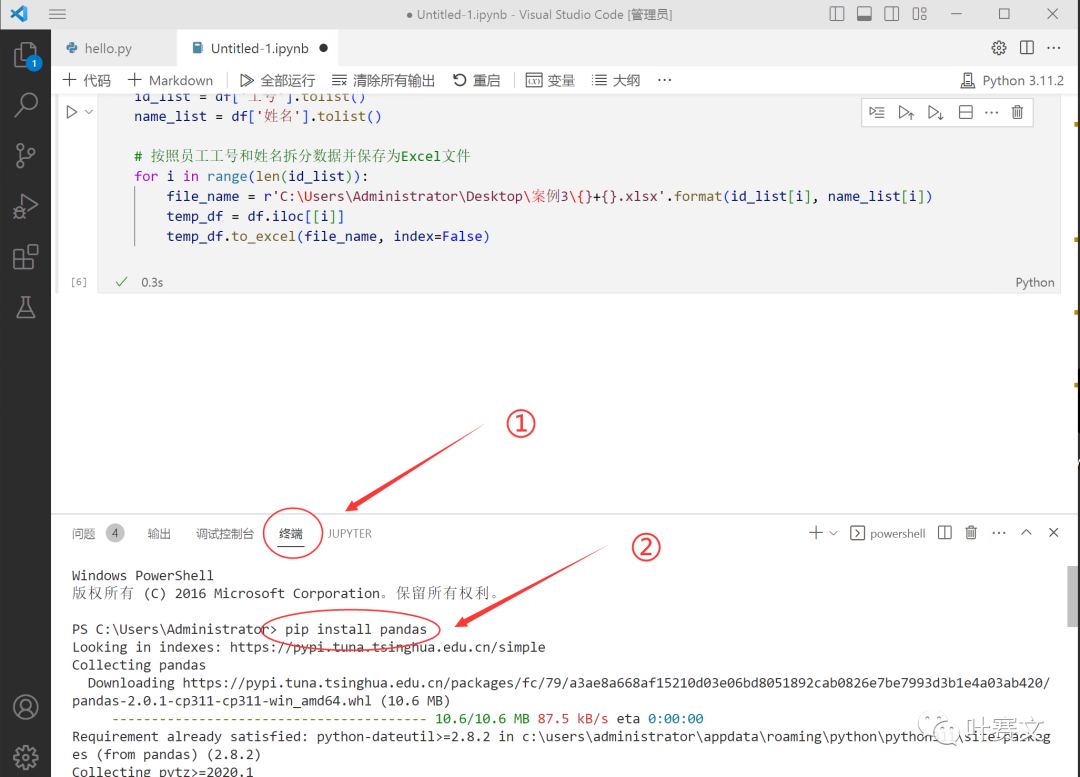Open the Run and Debug icon
Screen dimensions: 1080x777
[x=26, y=206]
